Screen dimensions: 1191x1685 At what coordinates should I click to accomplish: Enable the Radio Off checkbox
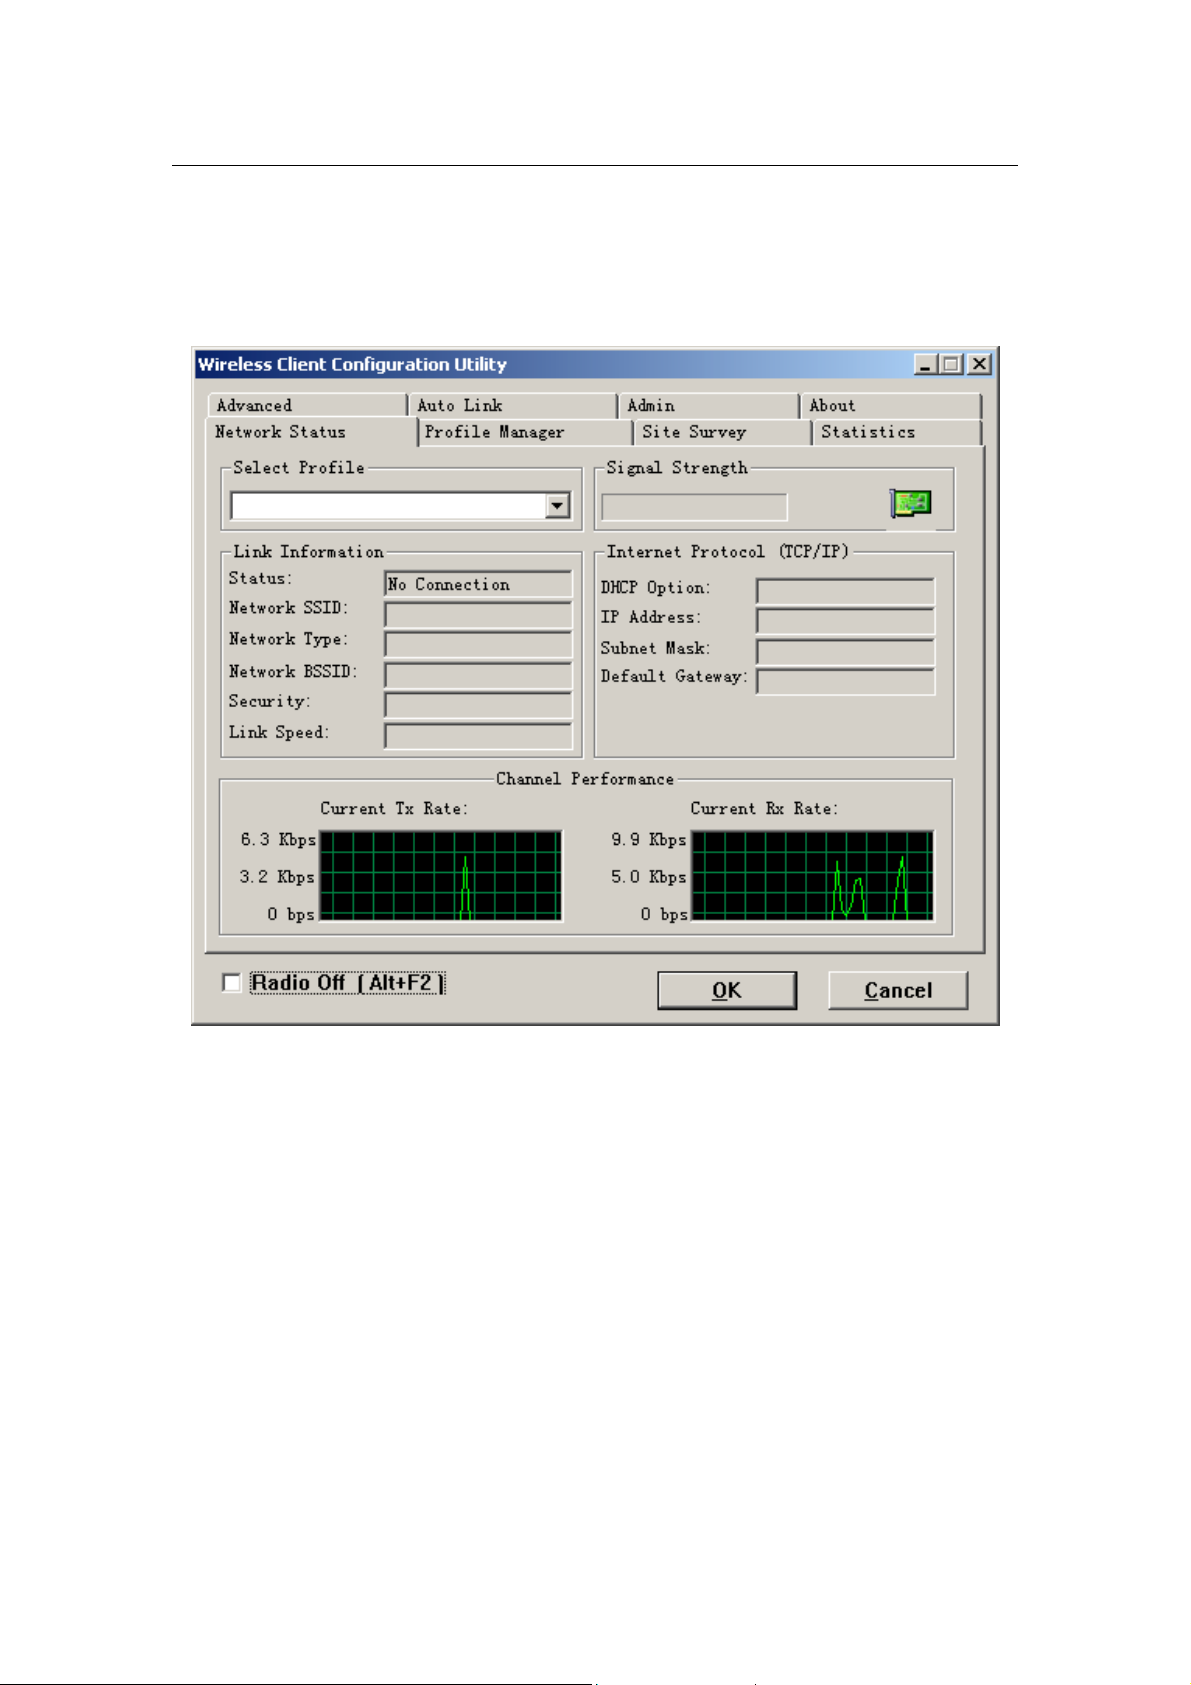pos(231,983)
